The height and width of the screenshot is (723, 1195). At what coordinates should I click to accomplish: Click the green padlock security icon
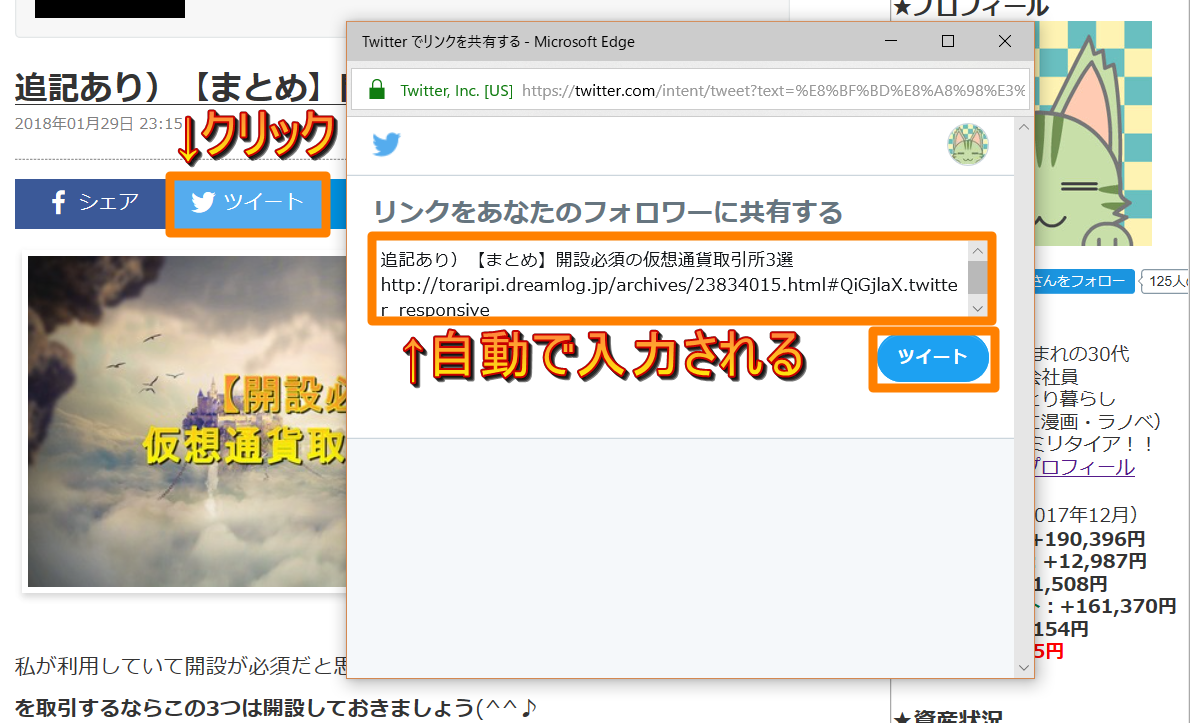376,90
